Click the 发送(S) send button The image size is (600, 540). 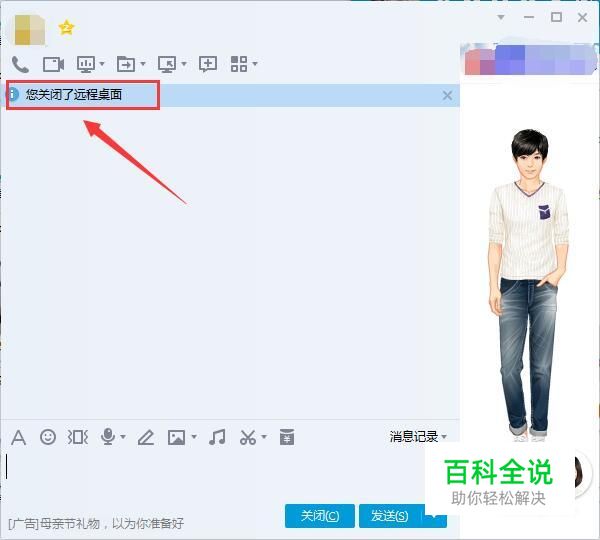390,516
